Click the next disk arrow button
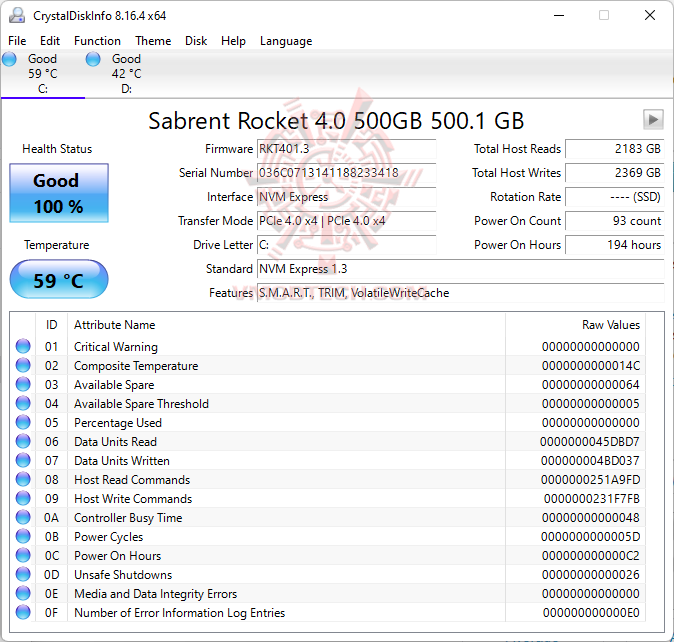674x642 pixels. click(653, 120)
